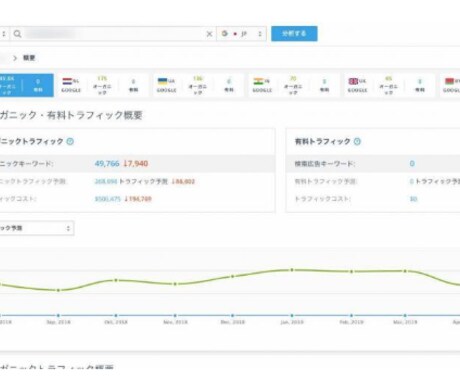Click the Feb 2019 point on the green line
This screenshot has width=460, height=380.
pyautogui.click(x=351, y=272)
